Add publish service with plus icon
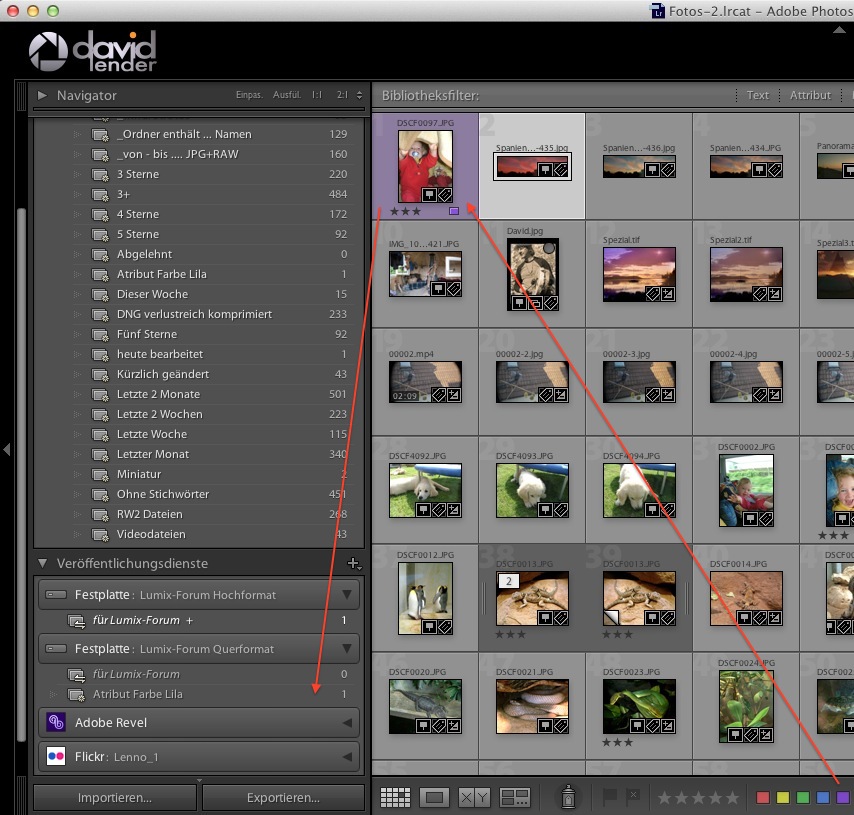Image resolution: width=854 pixels, height=815 pixels. point(352,564)
